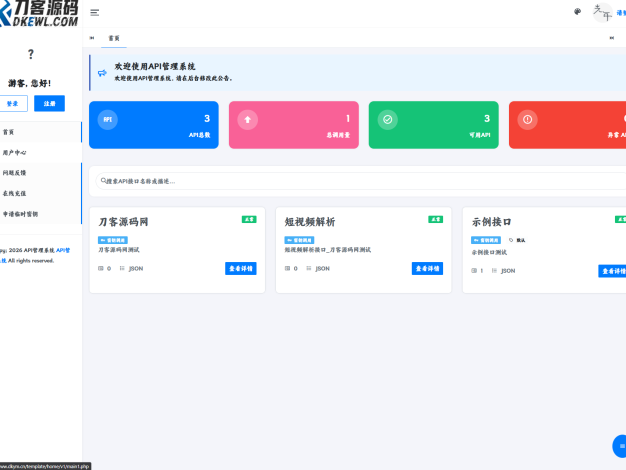Click green status badge on 短视频解析 card

tap(436, 219)
